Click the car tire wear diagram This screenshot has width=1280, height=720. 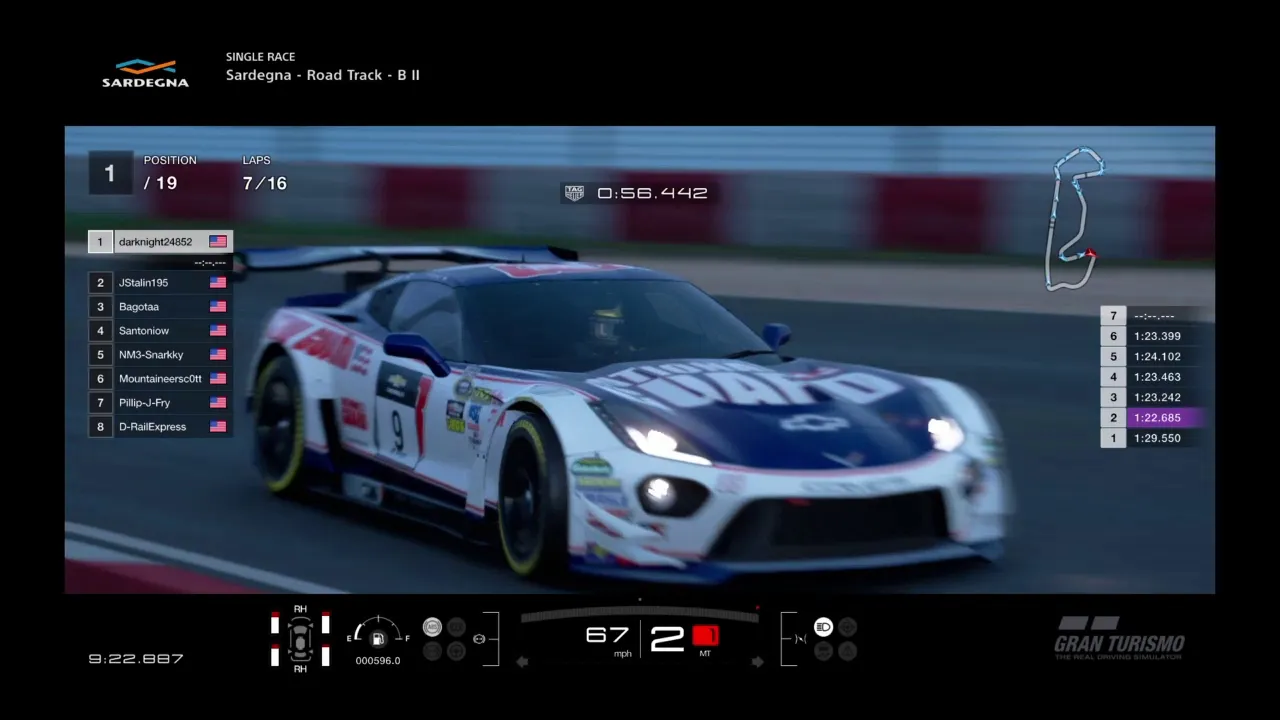(x=300, y=637)
